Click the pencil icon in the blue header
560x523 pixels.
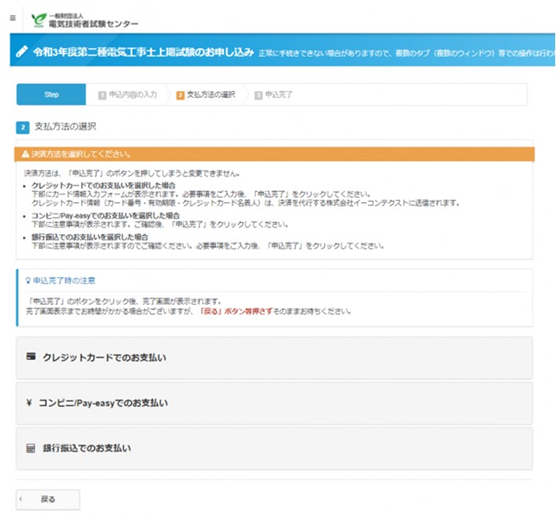coord(22,52)
